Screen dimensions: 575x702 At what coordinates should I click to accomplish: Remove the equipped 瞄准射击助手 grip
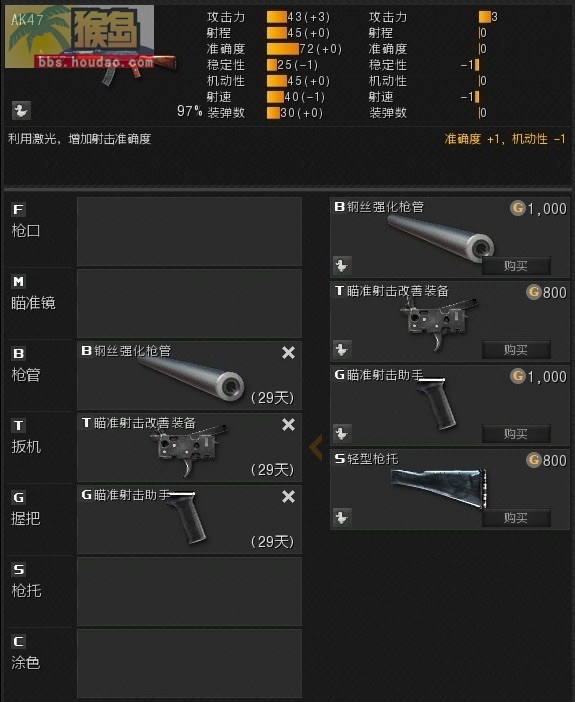288,497
